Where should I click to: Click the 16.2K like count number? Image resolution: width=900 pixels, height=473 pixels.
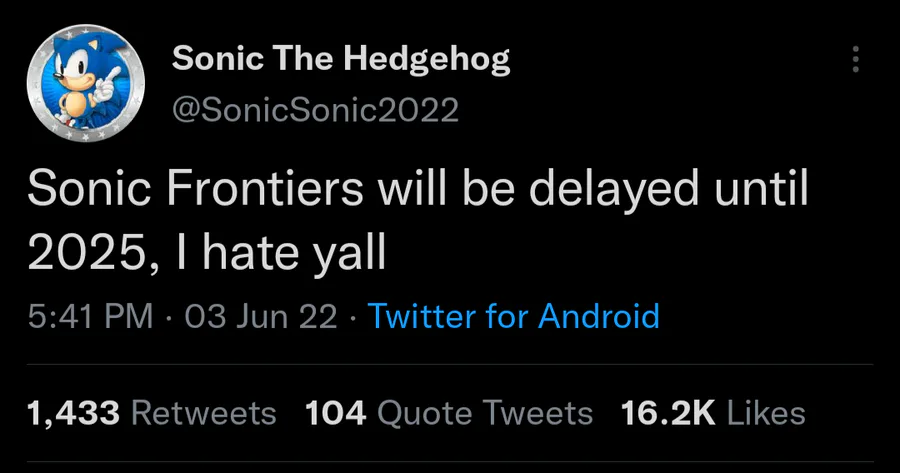pos(668,412)
